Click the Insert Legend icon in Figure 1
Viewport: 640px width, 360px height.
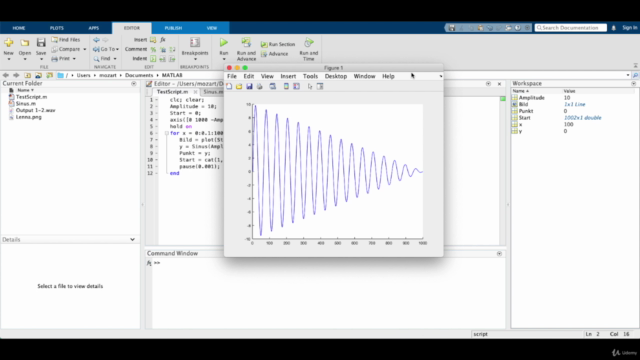pyautogui.click(x=296, y=87)
